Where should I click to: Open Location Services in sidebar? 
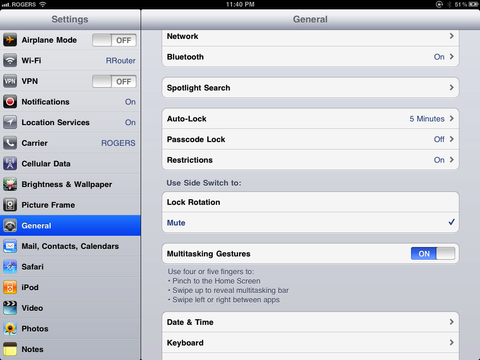pos(70,122)
